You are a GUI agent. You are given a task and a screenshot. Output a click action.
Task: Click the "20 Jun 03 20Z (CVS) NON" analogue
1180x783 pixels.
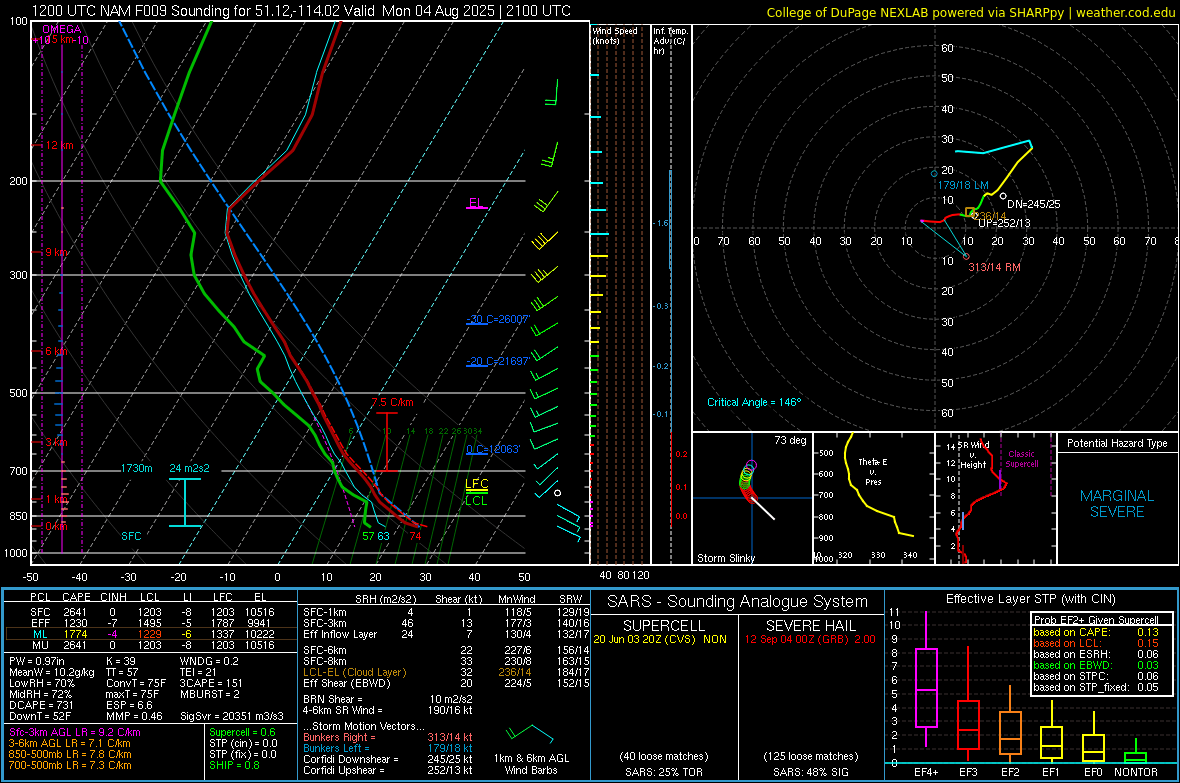[660, 639]
